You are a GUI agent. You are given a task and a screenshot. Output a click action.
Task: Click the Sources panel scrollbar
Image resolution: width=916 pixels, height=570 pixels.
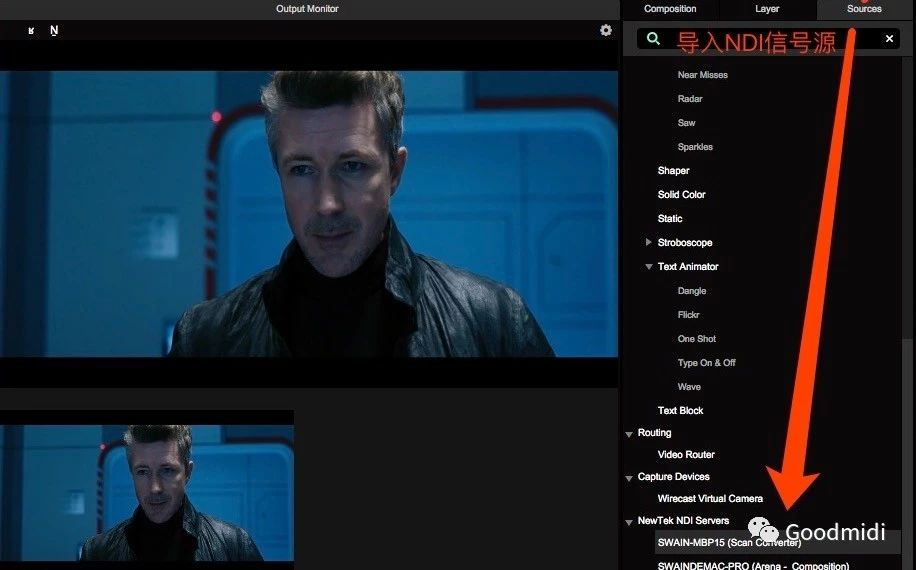[x=907, y=456]
